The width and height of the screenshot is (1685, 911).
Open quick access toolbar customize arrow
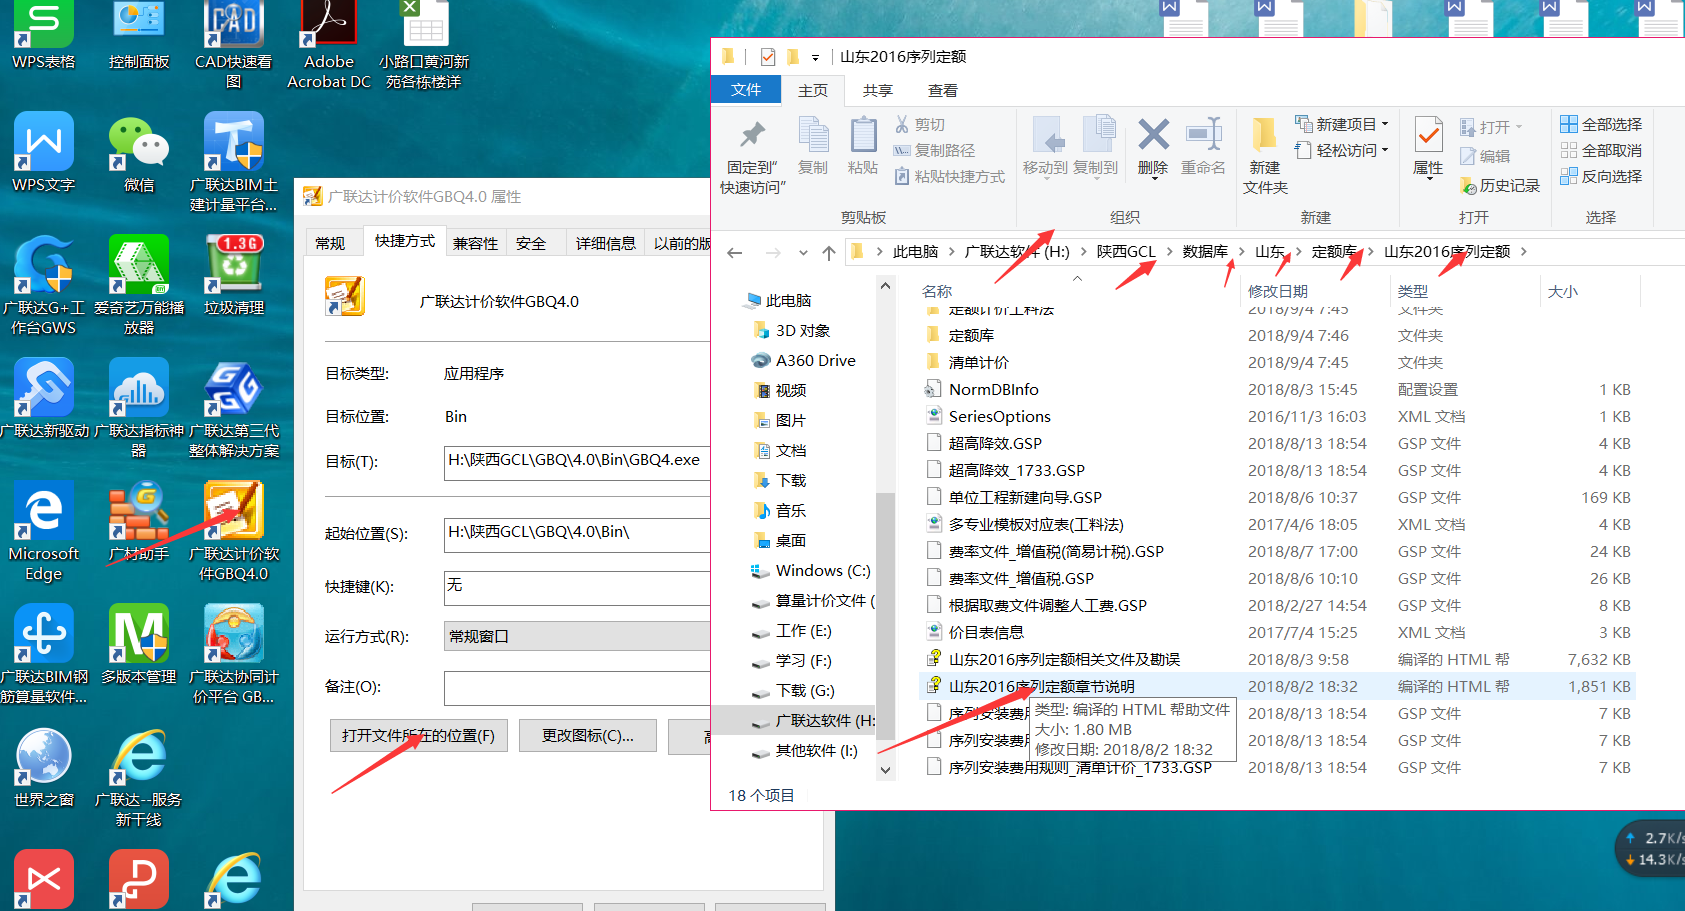815,57
